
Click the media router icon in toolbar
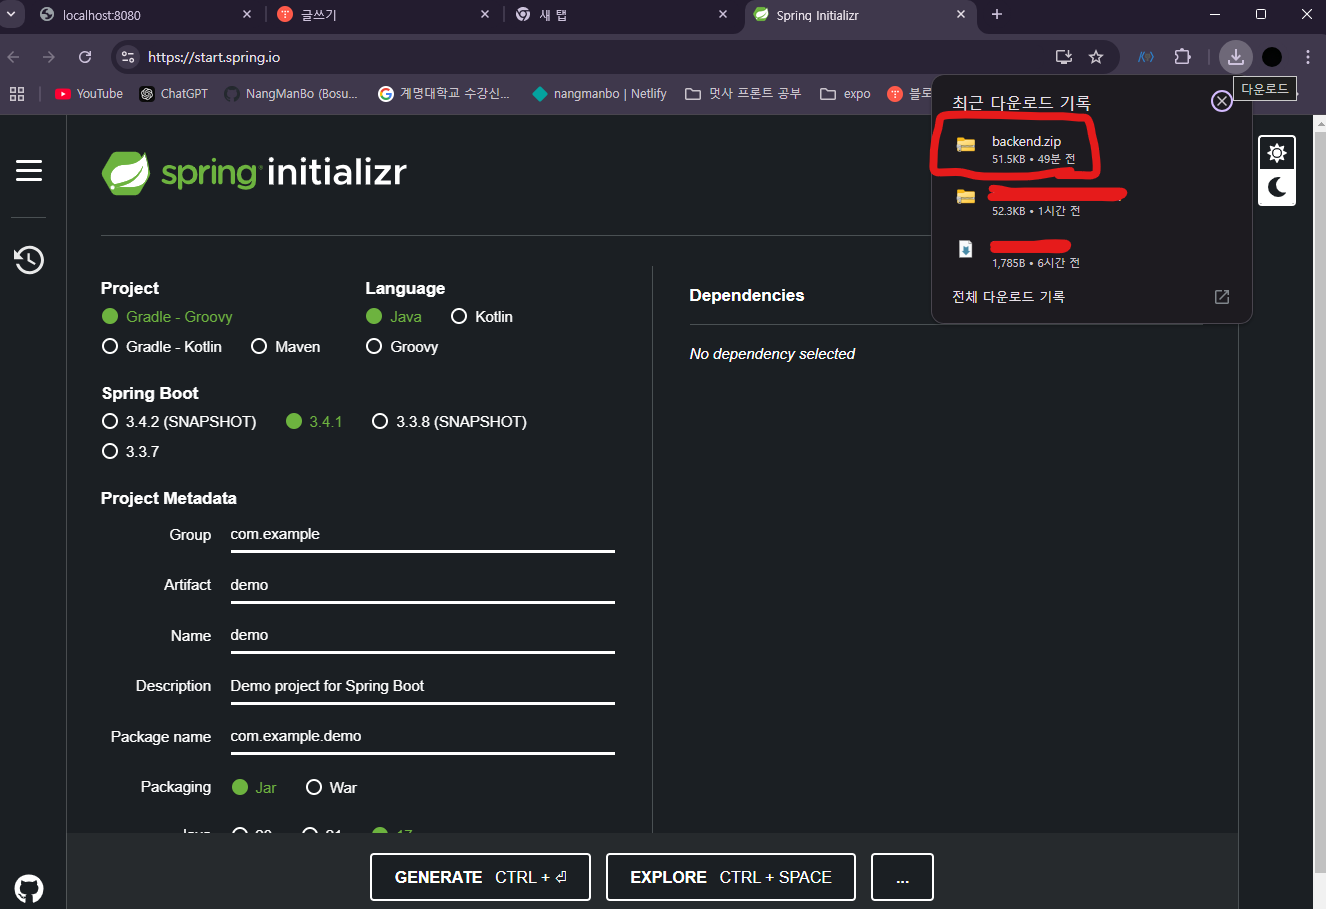tap(1146, 57)
